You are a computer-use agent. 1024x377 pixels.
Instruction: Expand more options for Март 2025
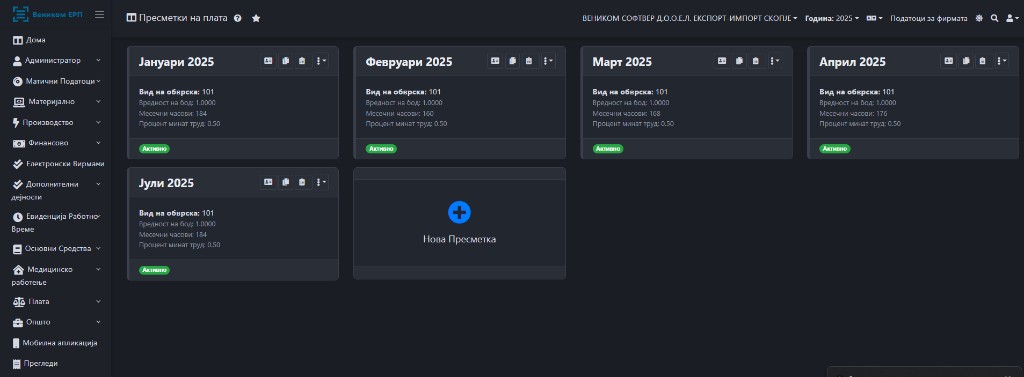(775, 61)
